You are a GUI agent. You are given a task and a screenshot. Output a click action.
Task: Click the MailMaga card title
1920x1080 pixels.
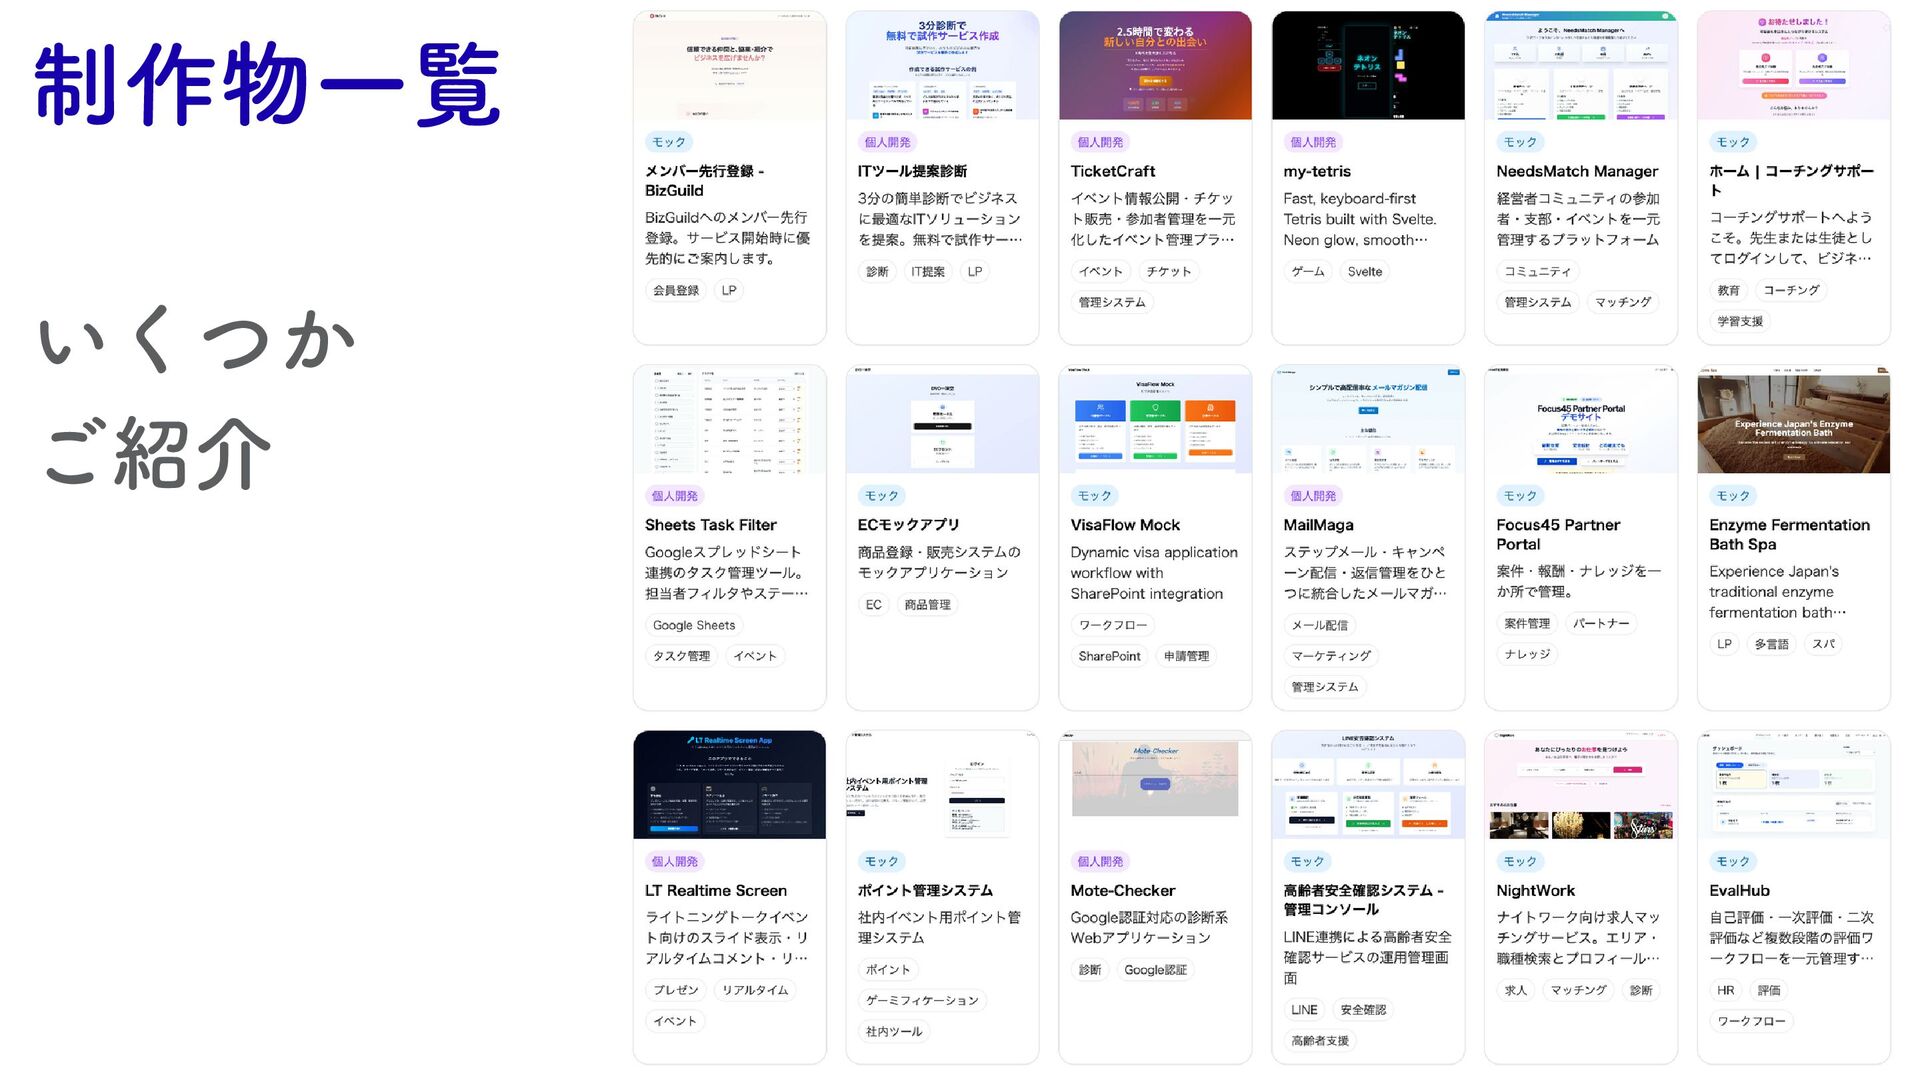(x=1318, y=525)
